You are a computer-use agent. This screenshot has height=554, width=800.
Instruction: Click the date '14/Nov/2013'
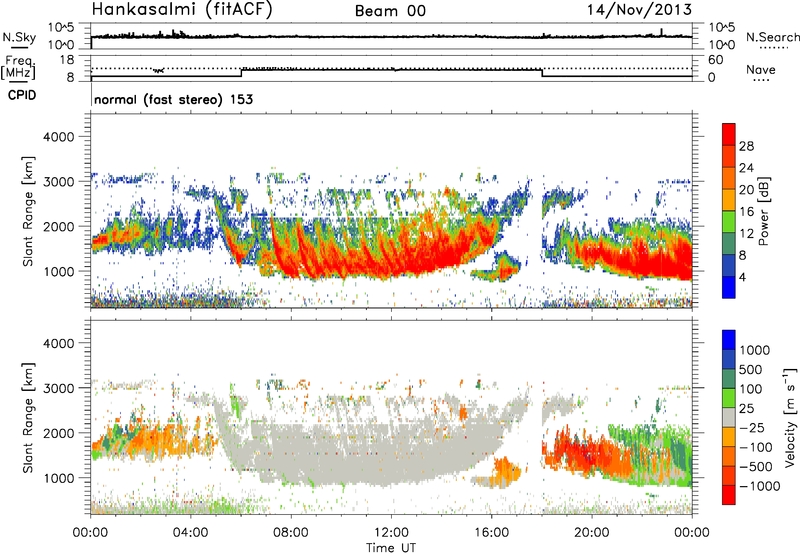tap(639, 9)
